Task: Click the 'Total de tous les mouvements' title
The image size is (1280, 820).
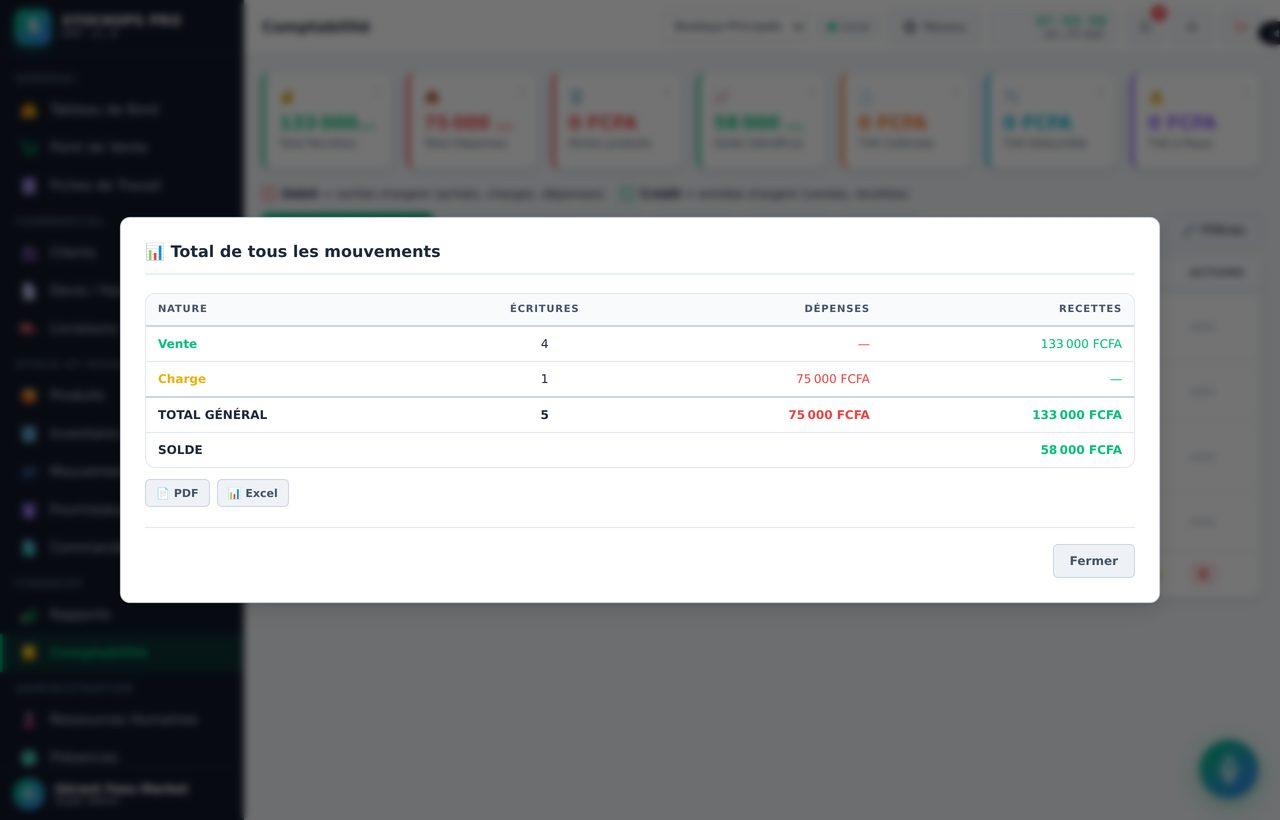Action: (305, 251)
